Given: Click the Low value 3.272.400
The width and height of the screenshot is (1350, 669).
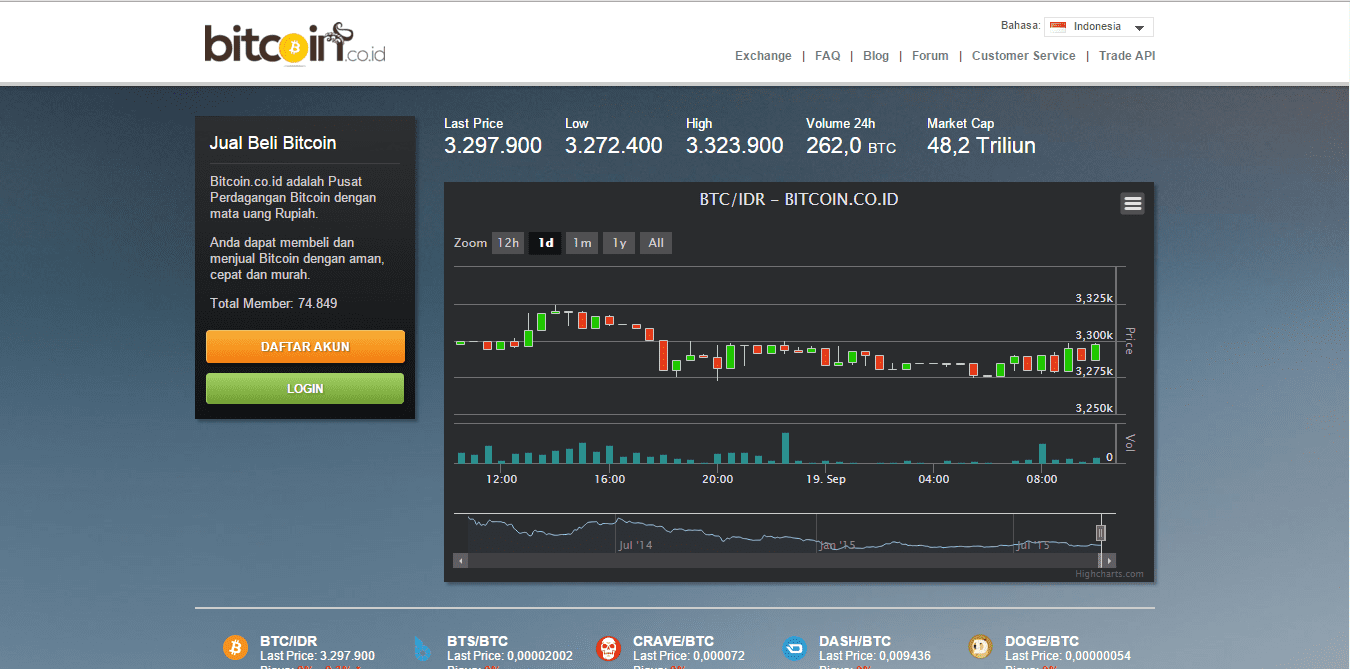Looking at the screenshot, I should click(x=614, y=146).
